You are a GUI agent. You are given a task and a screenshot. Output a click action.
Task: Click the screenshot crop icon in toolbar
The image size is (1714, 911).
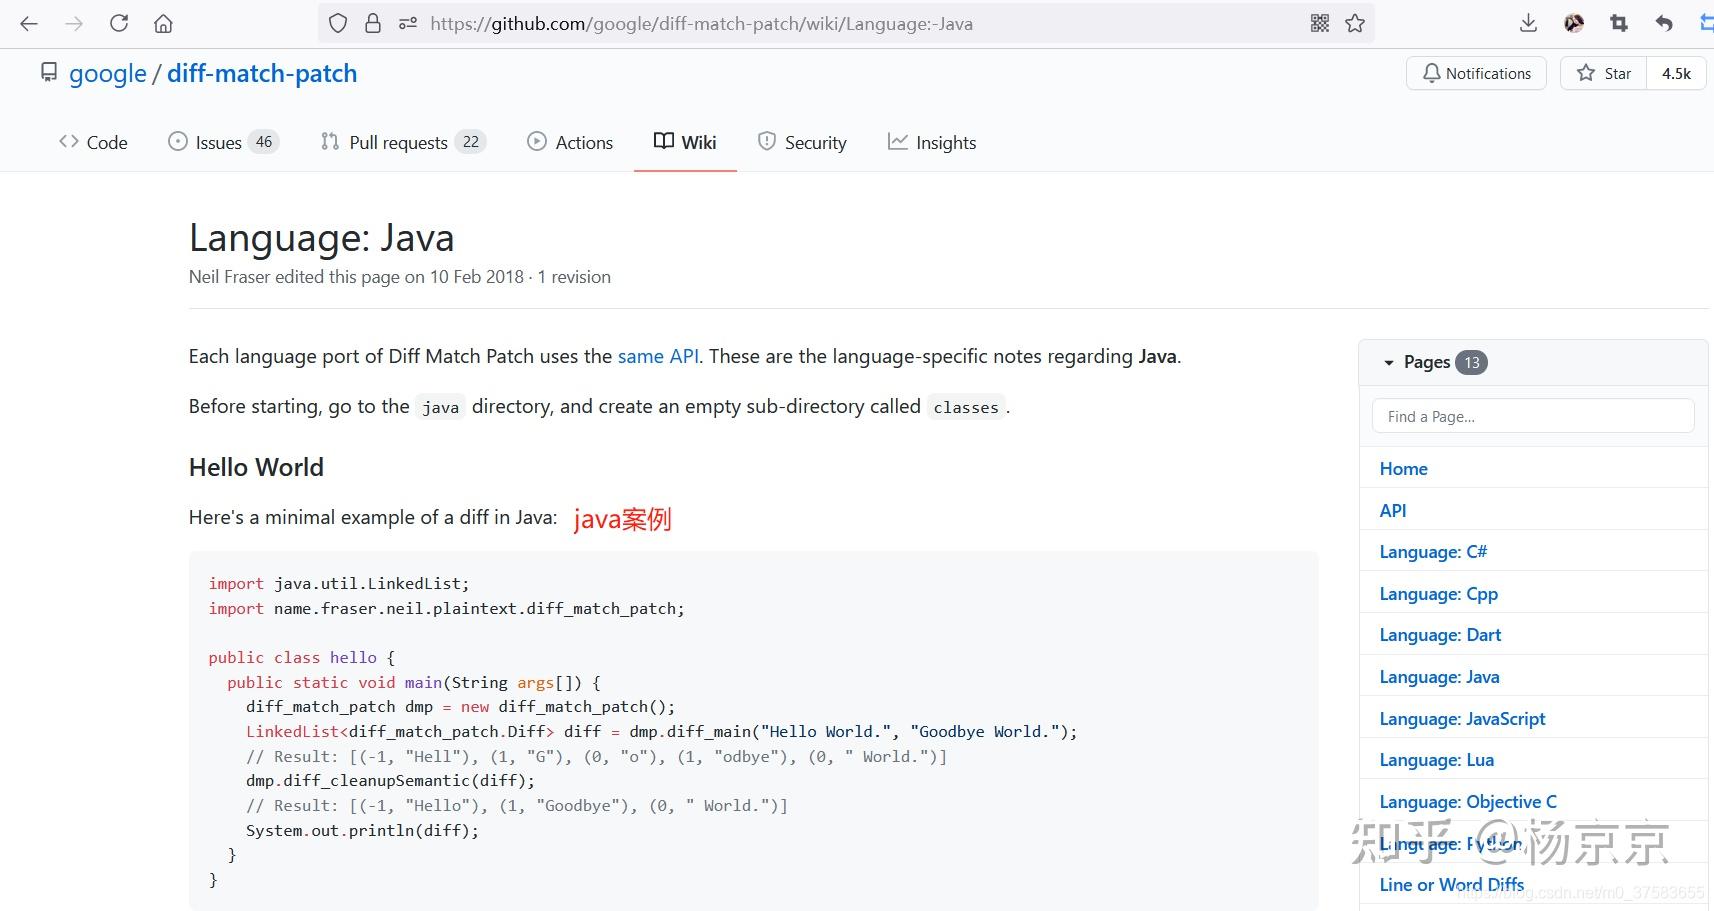[x=1619, y=23]
